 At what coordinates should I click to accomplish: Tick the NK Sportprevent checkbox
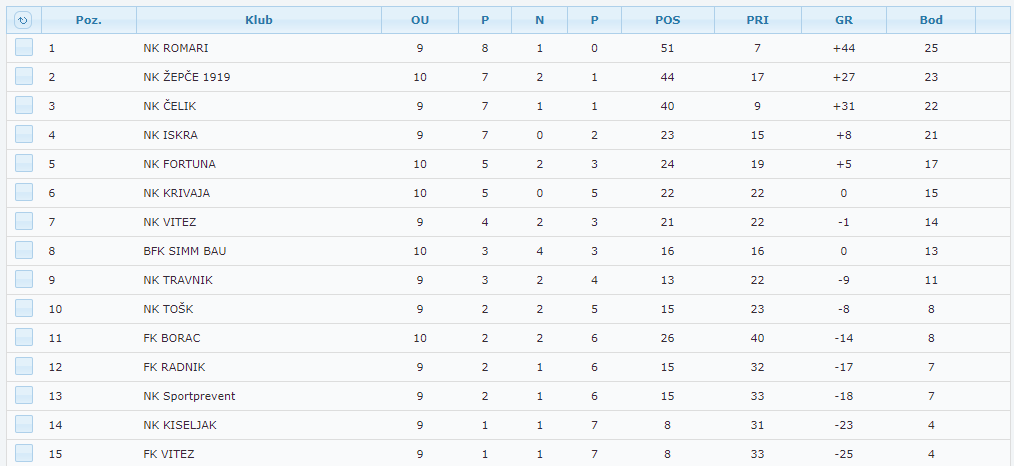[x=24, y=396]
